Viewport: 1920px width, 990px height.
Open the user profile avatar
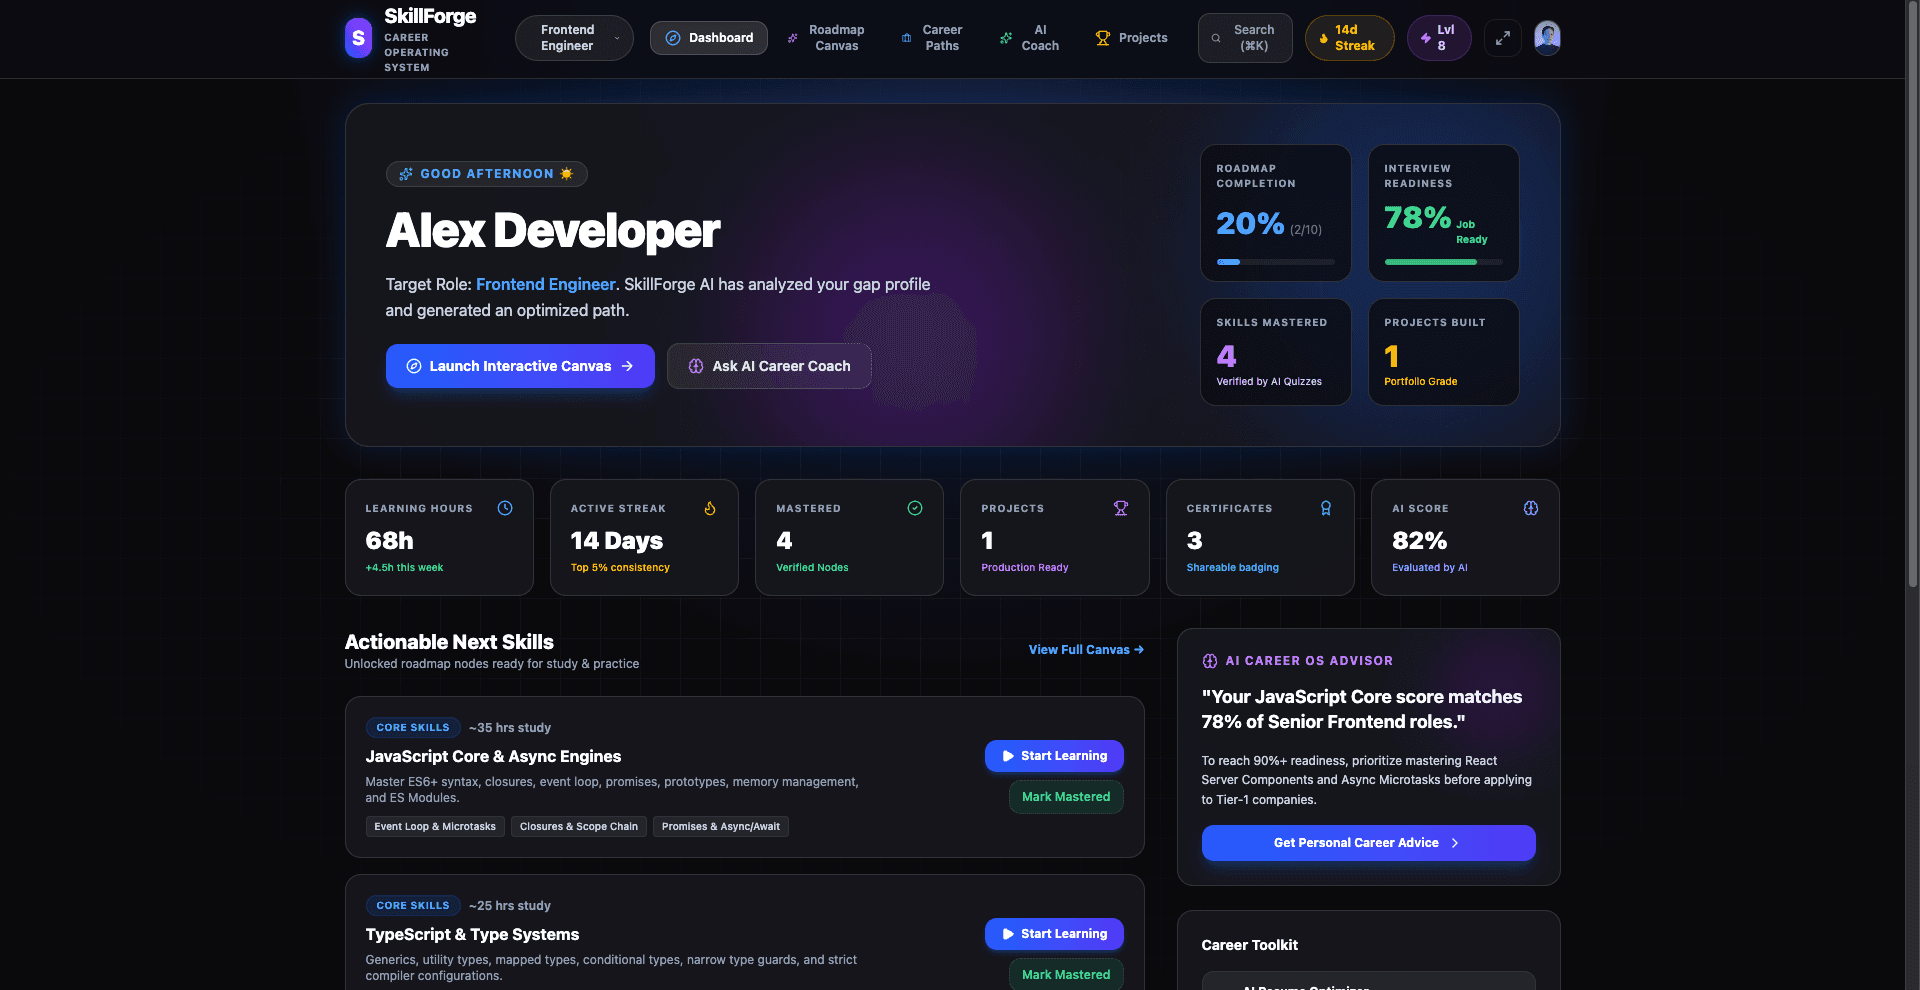pyautogui.click(x=1547, y=38)
